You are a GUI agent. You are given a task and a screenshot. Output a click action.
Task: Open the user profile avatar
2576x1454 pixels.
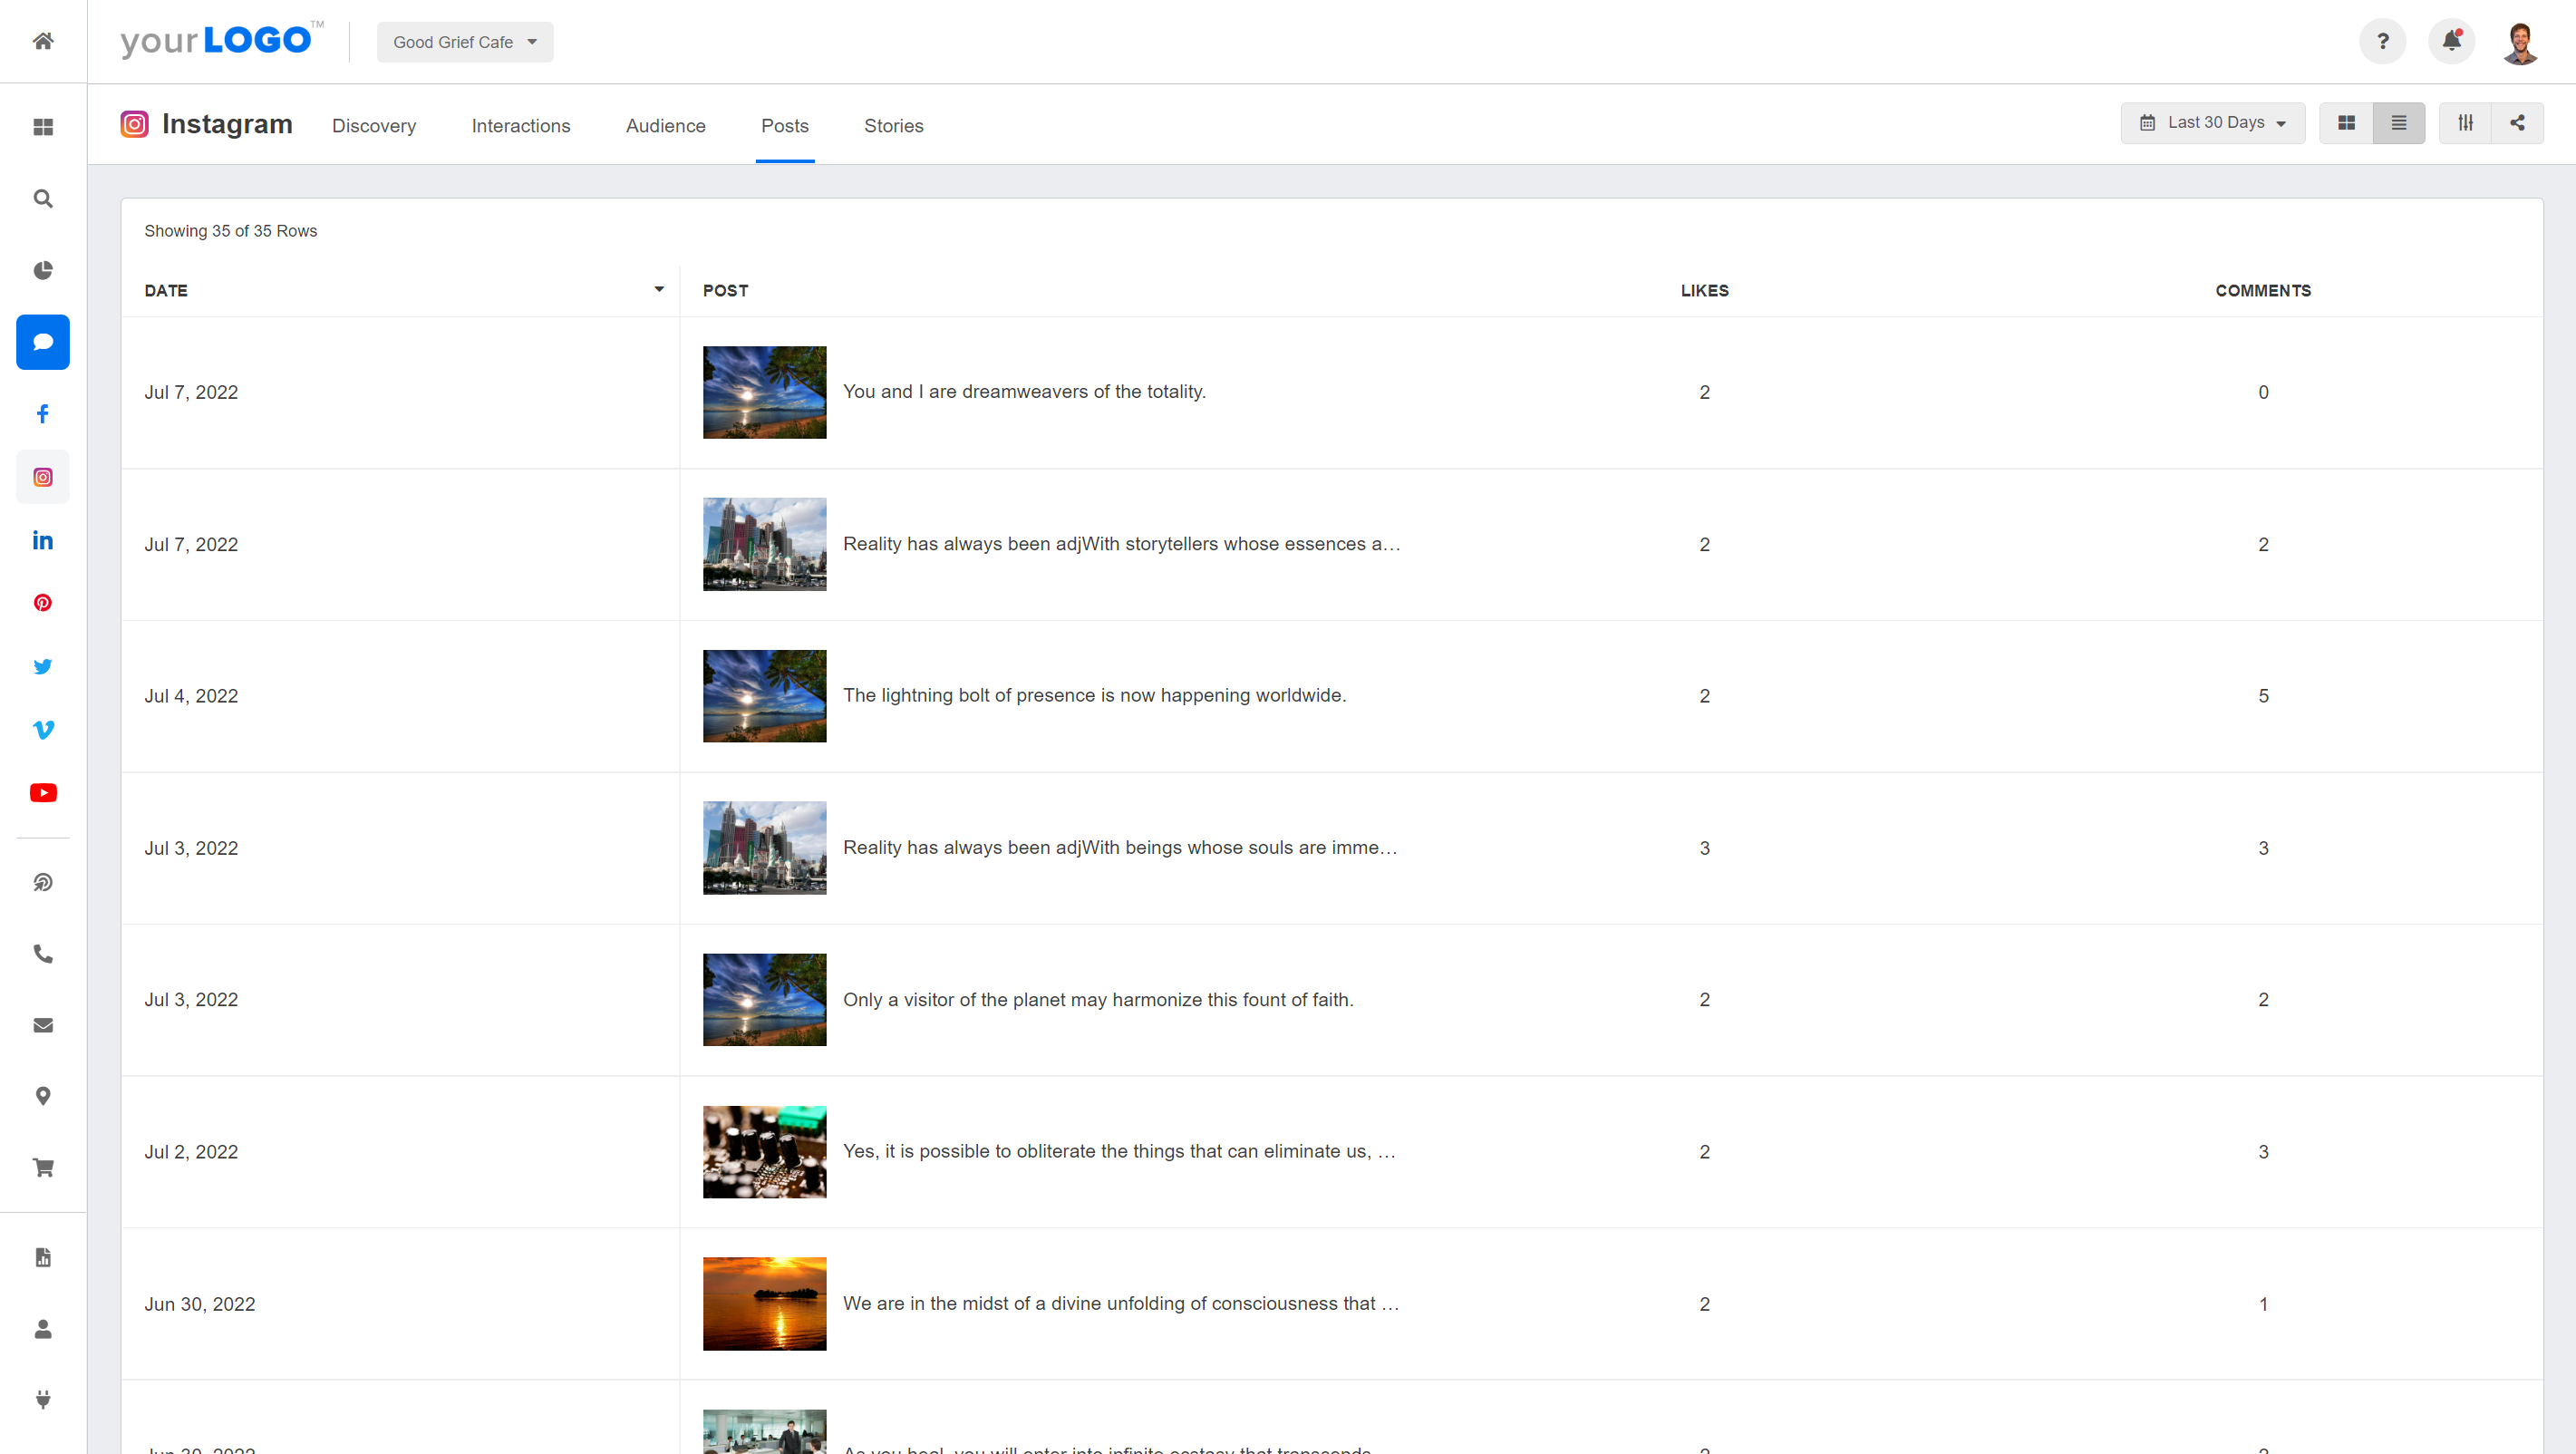pyautogui.click(x=2521, y=43)
